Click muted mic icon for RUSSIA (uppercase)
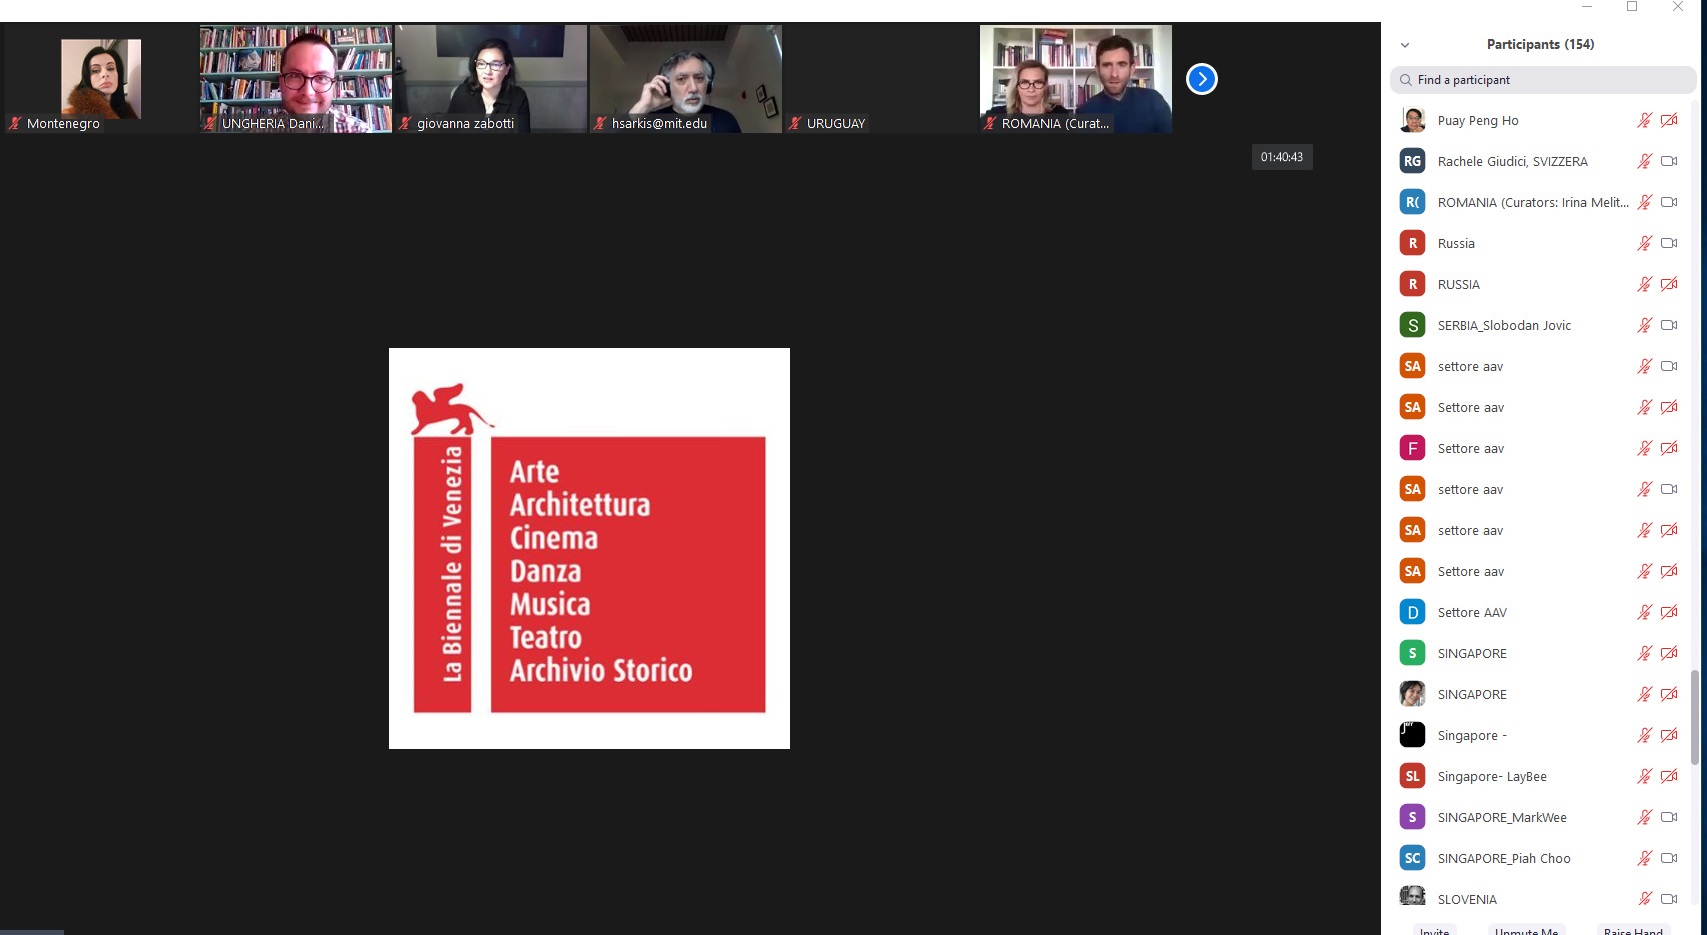 pyautogui.click(x=1644, y=284)
